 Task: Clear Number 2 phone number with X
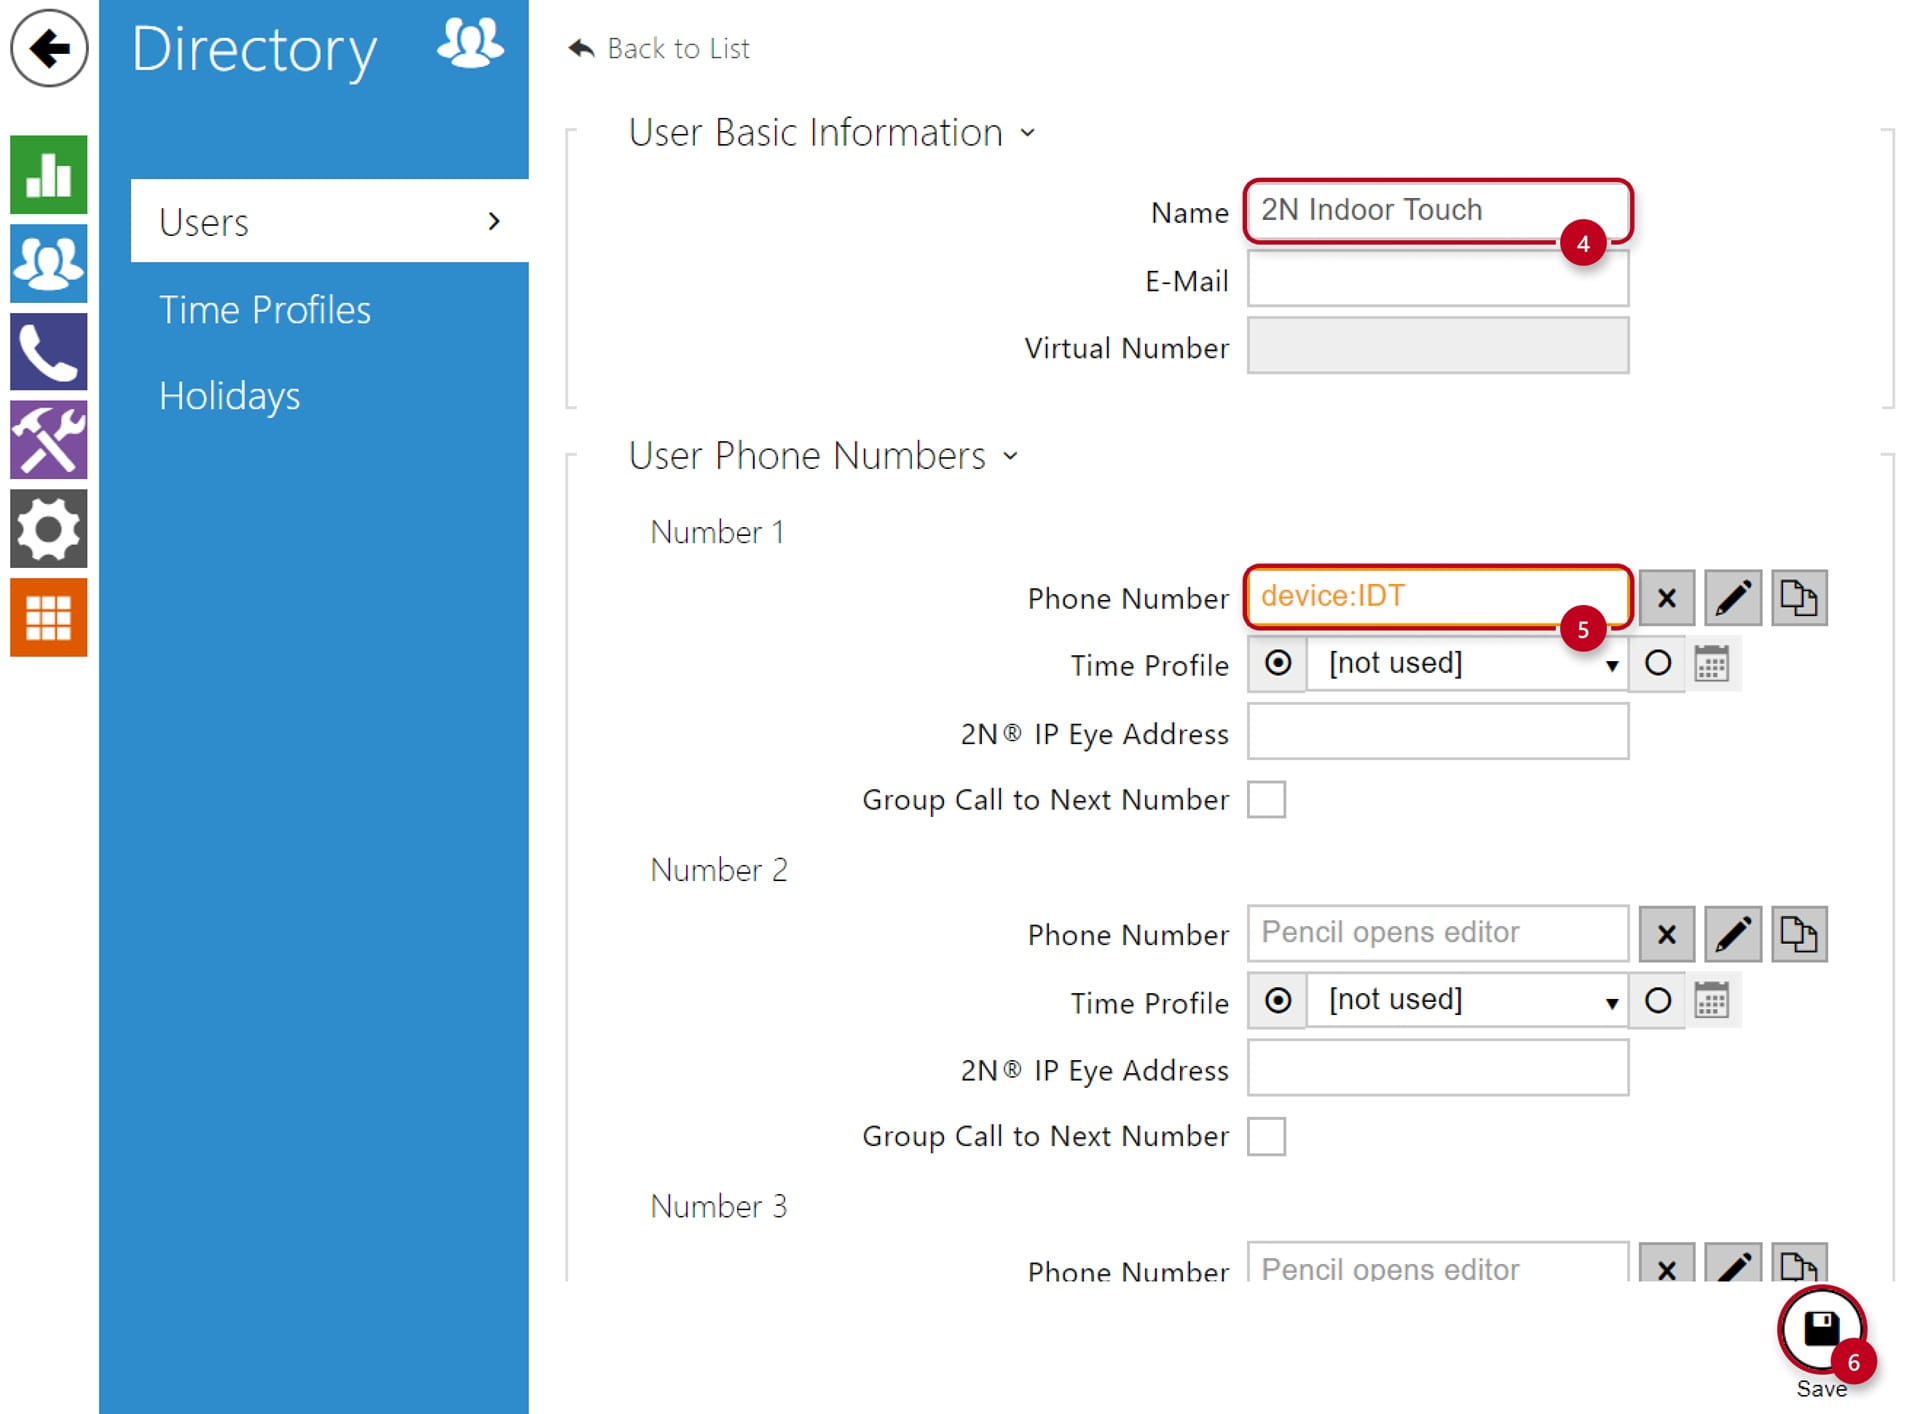tap(1666, 934)
